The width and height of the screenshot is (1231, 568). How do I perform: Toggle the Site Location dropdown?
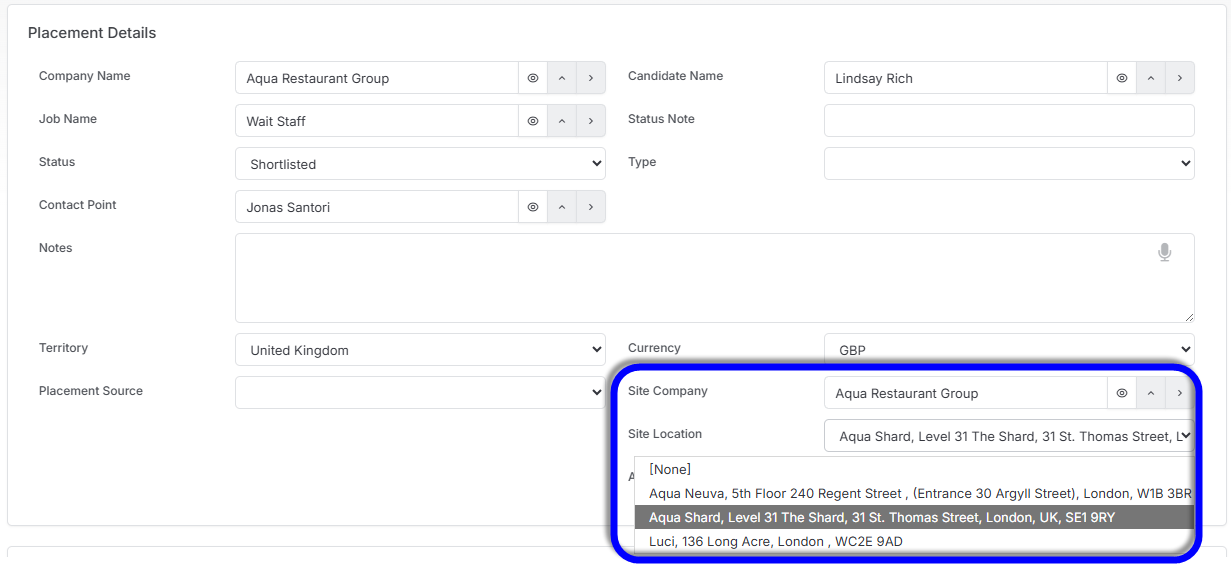click(x=1009, y=436)
